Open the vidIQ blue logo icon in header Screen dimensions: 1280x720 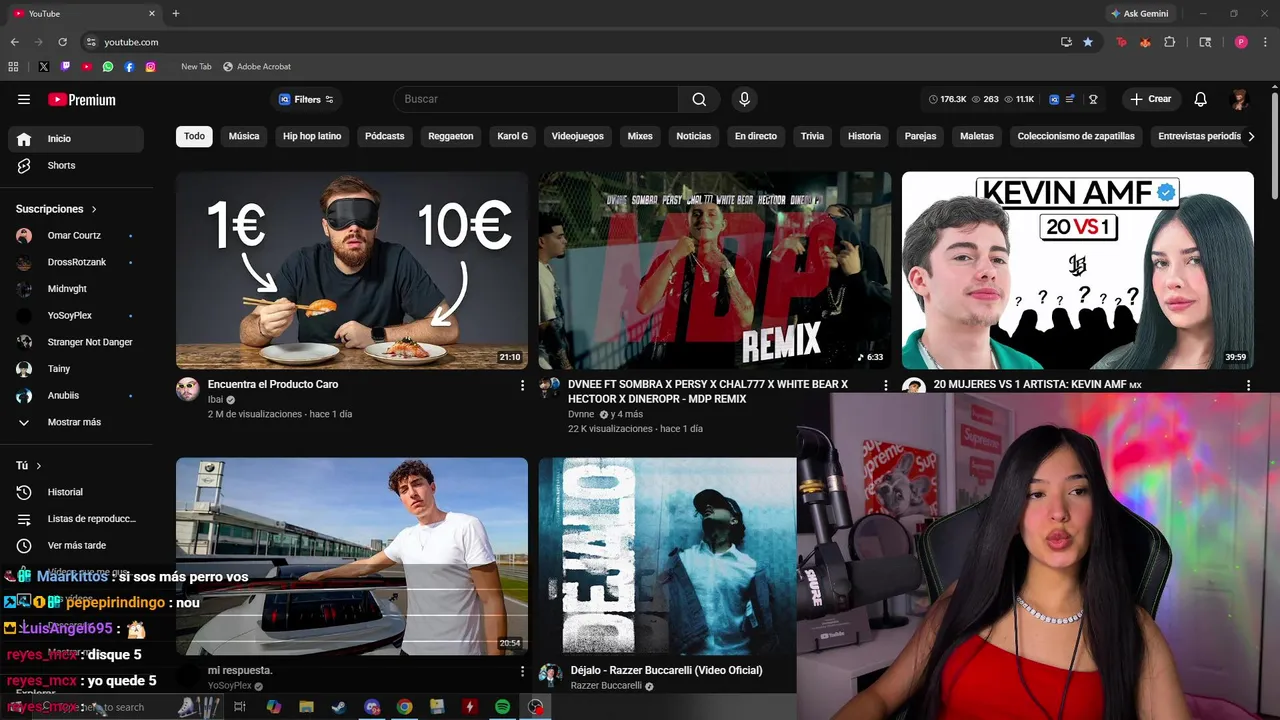1054,99
